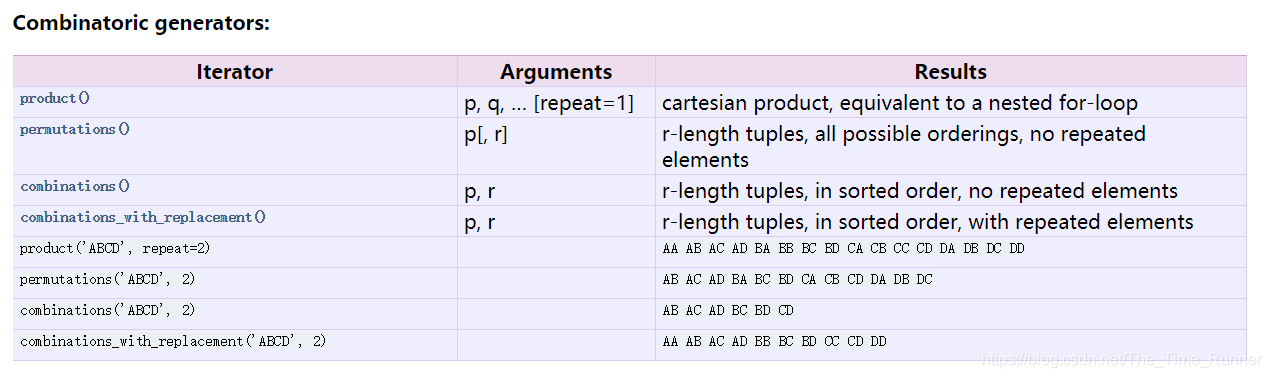Image resolution: width=1272 pixels, height=378 pixels.
Task: Click the Results column header
Action: click(x=950, y=71)
